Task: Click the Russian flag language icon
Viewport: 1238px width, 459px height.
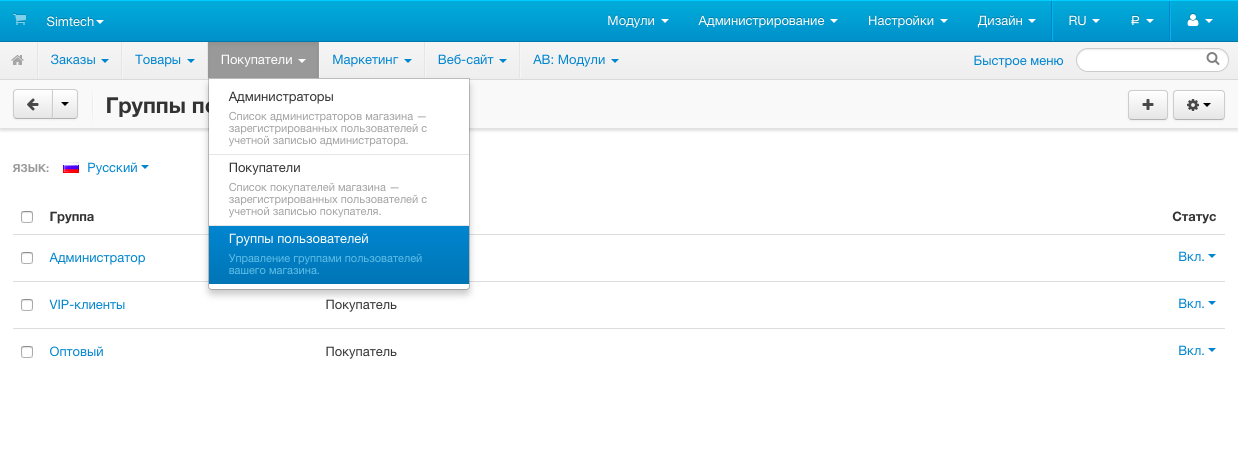Action: [x=71, y=168]
